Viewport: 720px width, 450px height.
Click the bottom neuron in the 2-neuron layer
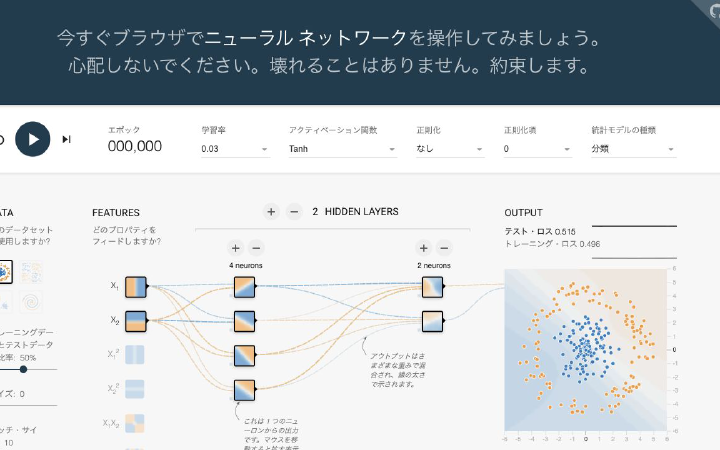433,321
